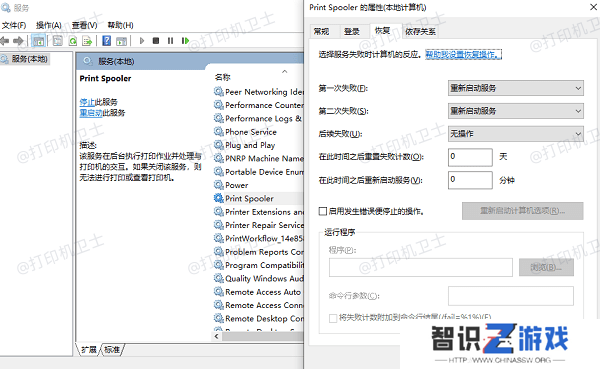Select the Performance Logs & service row
The image size is (600, 369).
258,118
